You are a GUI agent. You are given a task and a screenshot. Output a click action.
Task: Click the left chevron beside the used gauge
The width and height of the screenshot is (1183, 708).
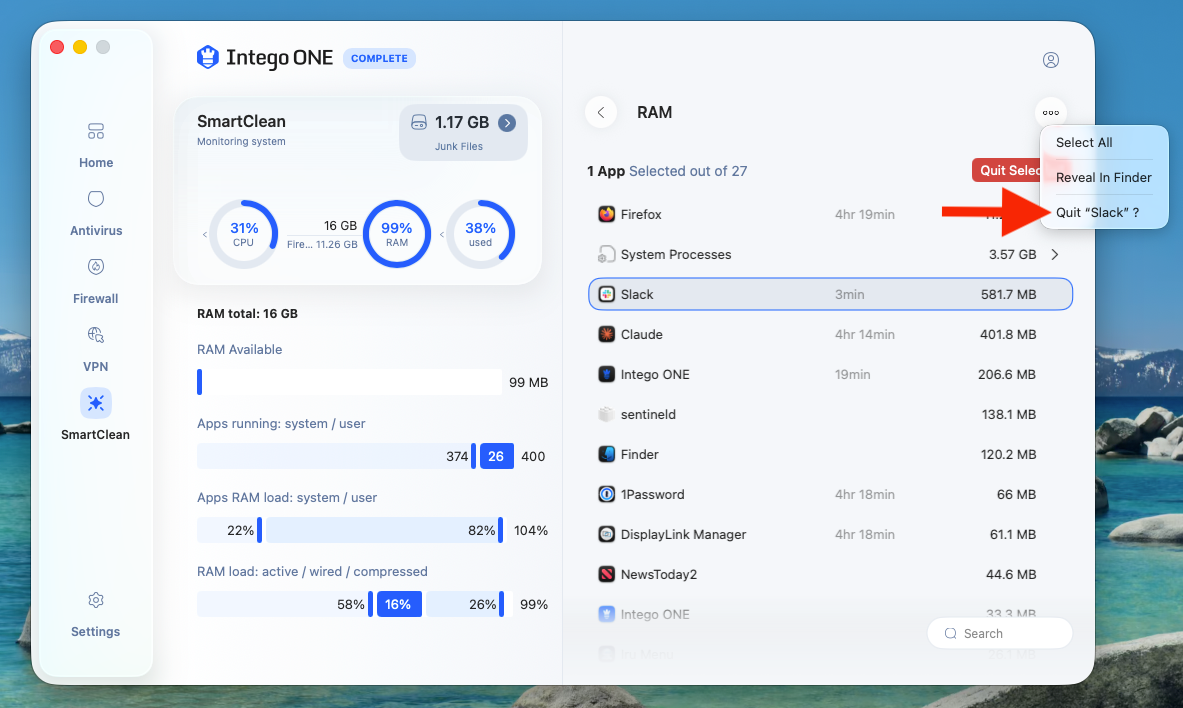tap(441, 235)
